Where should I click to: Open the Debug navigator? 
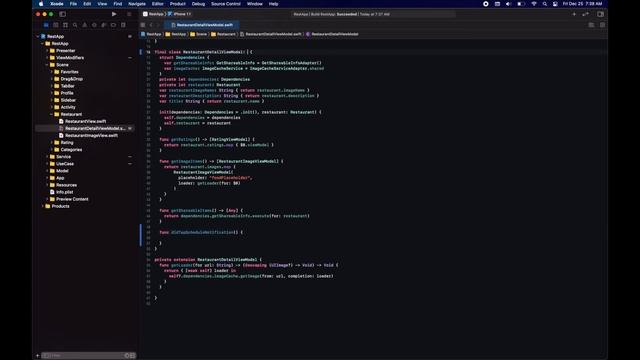click(104, 25)
